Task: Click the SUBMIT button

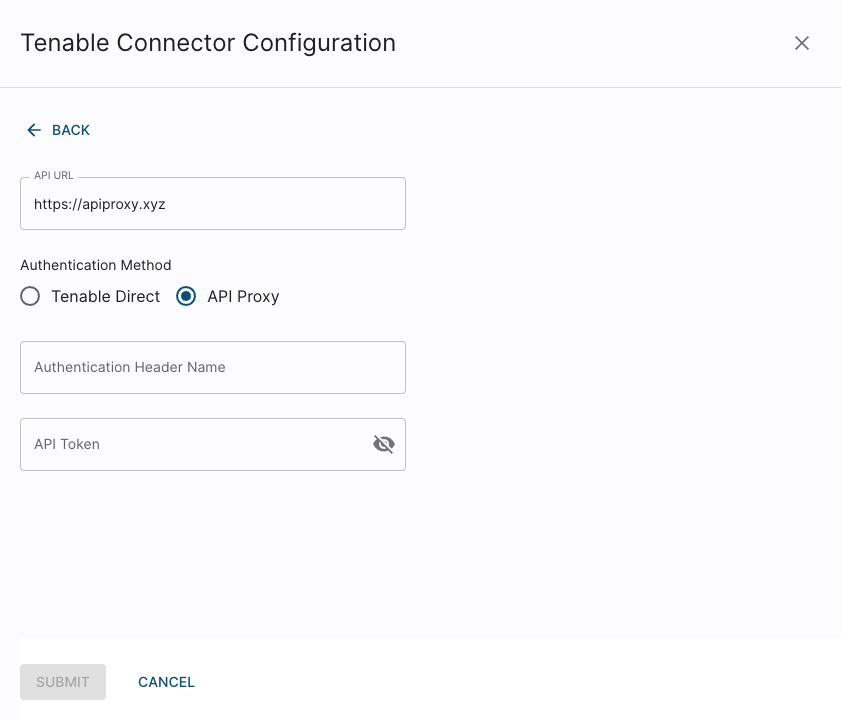Action: (x=63, y=682)
